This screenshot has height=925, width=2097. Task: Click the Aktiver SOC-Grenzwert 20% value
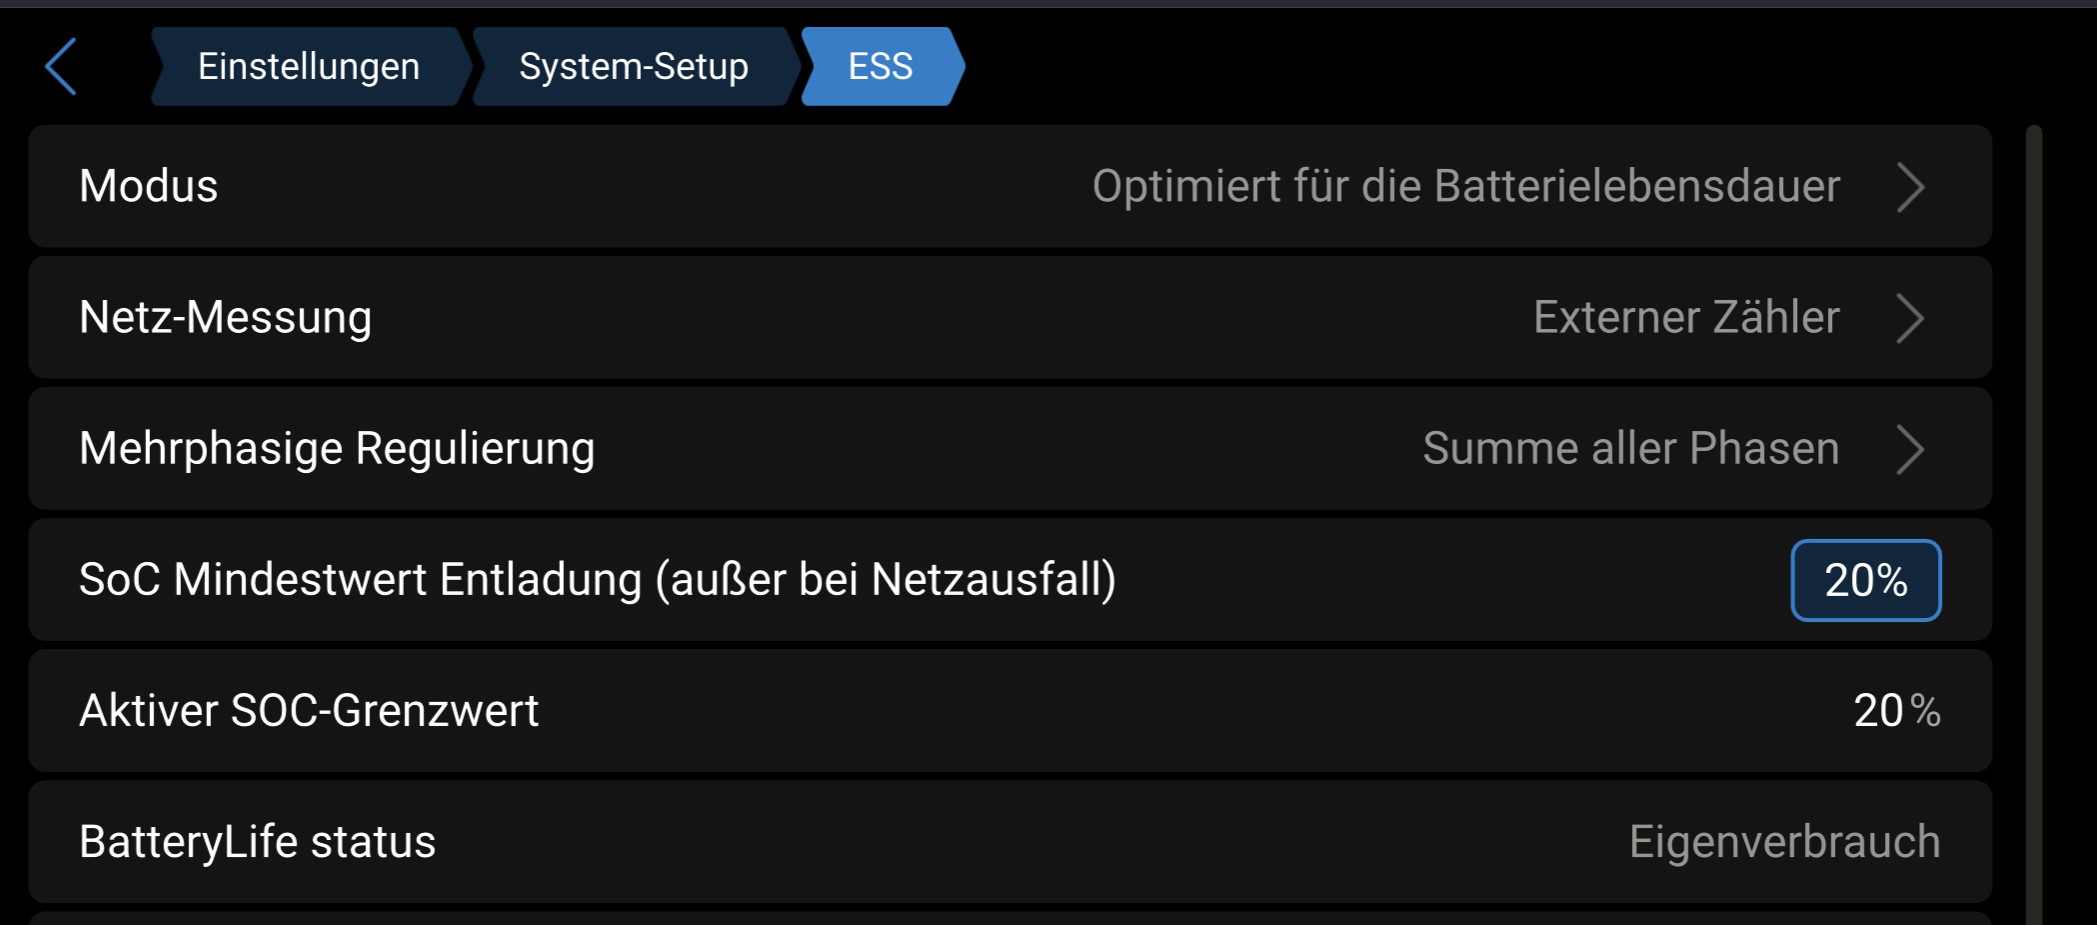coord(1896,711)
